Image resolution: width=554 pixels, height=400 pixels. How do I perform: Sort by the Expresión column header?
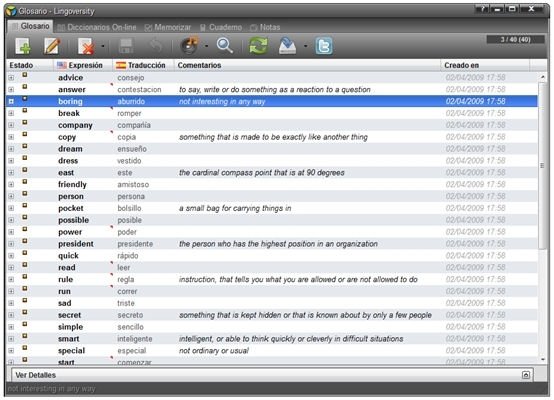pyautogui.click(x=83, y=65)
